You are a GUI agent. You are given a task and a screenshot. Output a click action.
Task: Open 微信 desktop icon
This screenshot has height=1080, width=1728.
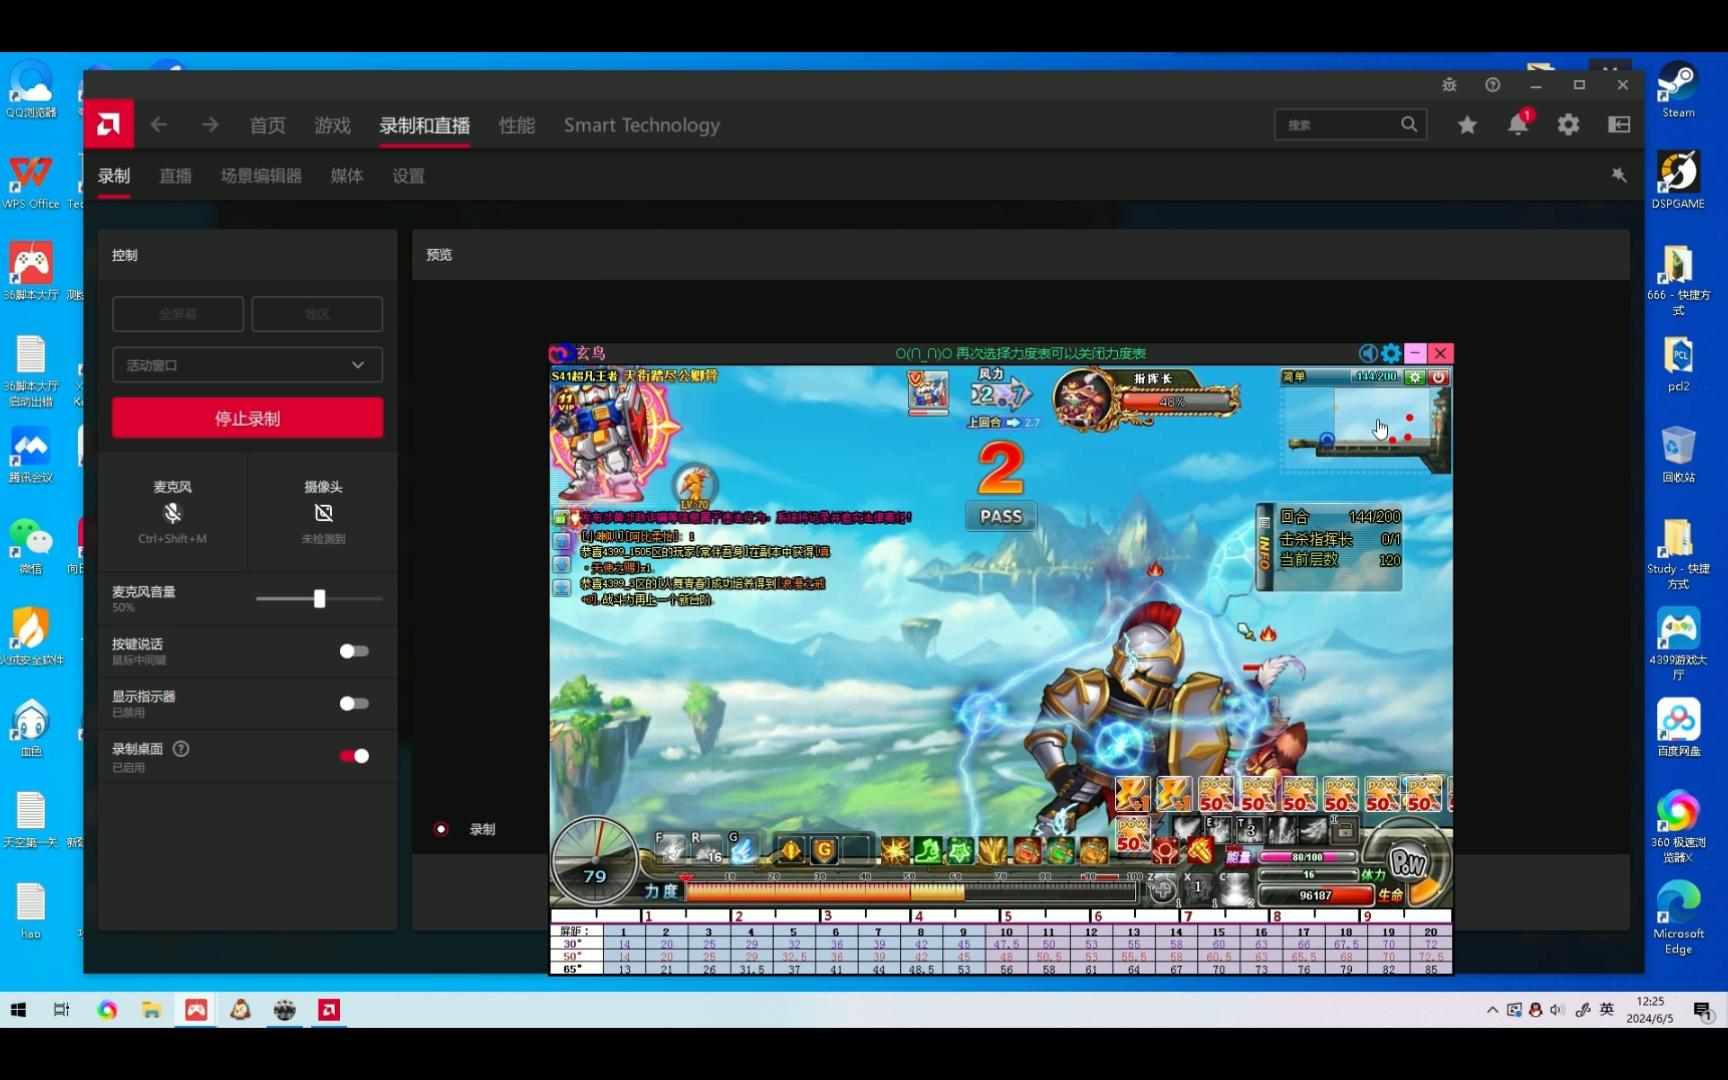point(31,546)
